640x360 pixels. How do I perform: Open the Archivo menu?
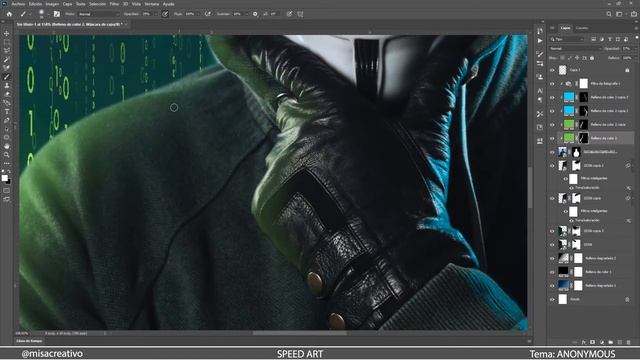(x=18, y=4)
